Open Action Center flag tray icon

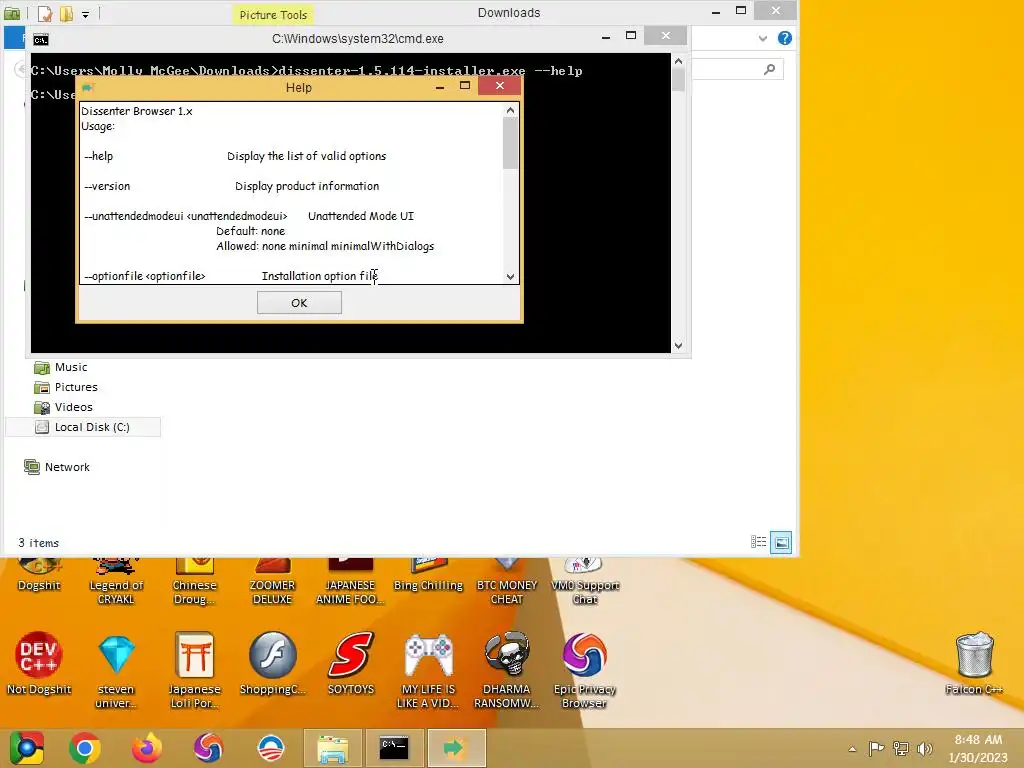pos(876,748)
